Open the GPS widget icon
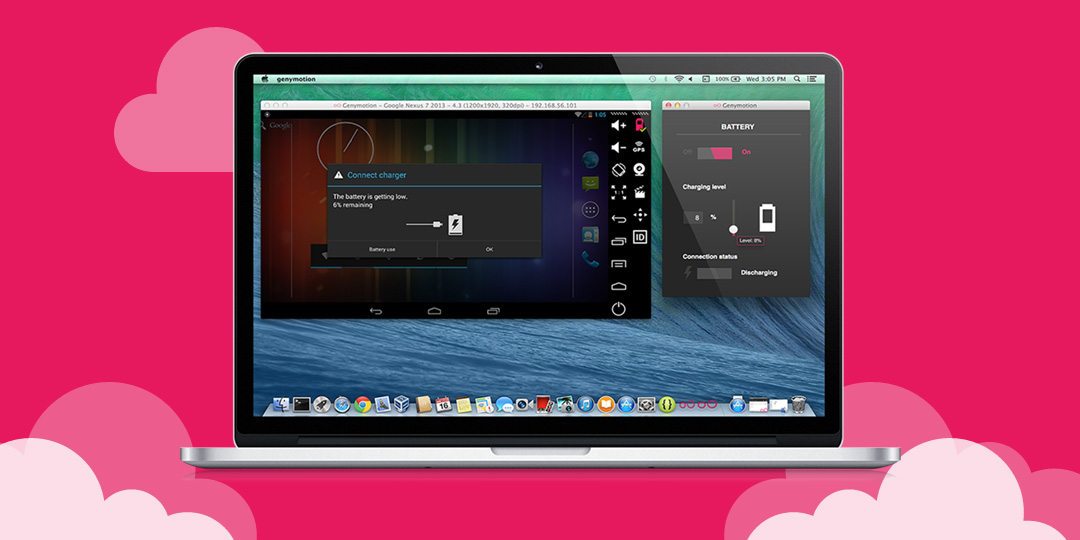This screenshot has height=540, width=1080. 639,147
